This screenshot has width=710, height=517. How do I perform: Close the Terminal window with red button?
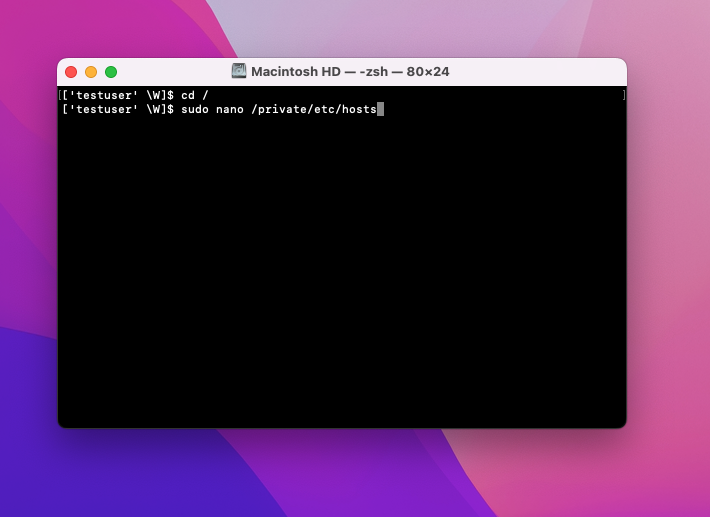pos(71,72)
